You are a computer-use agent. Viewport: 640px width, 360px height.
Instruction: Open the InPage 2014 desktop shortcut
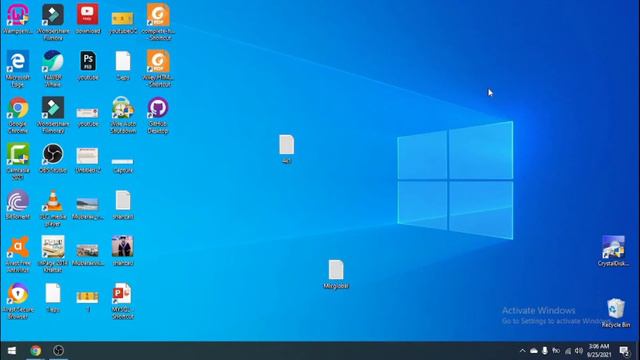point(53,255)
